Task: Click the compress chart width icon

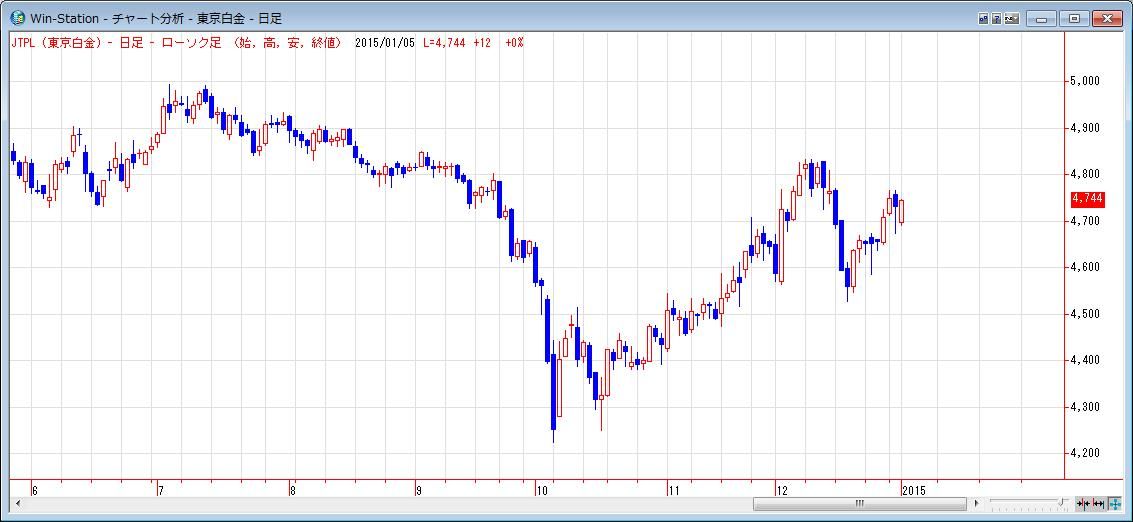Action: (x=1083, y=503)
